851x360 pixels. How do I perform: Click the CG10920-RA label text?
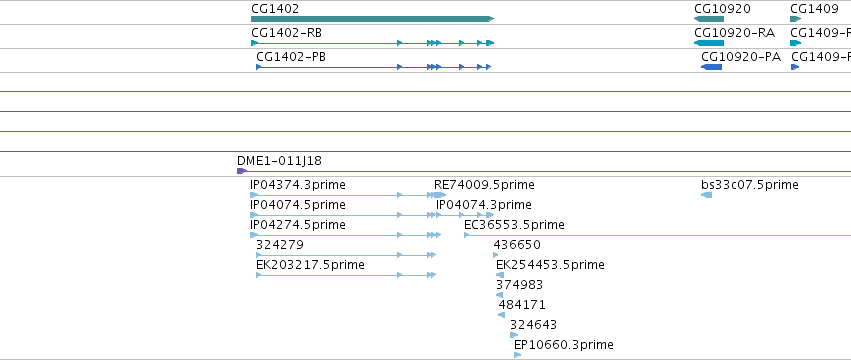pyautogui.click(x=734, y=33)
